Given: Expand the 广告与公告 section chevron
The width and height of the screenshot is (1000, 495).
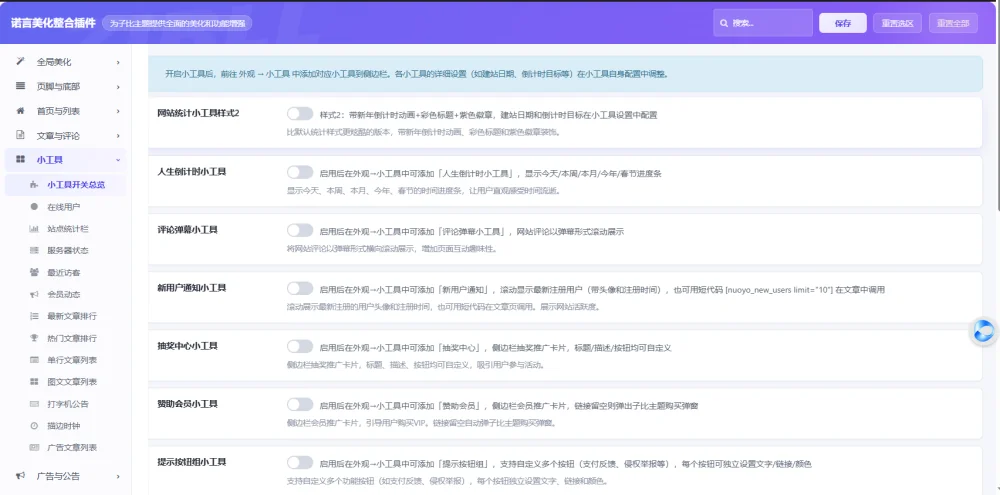Looking at the screenshot, I should point(118,477).
